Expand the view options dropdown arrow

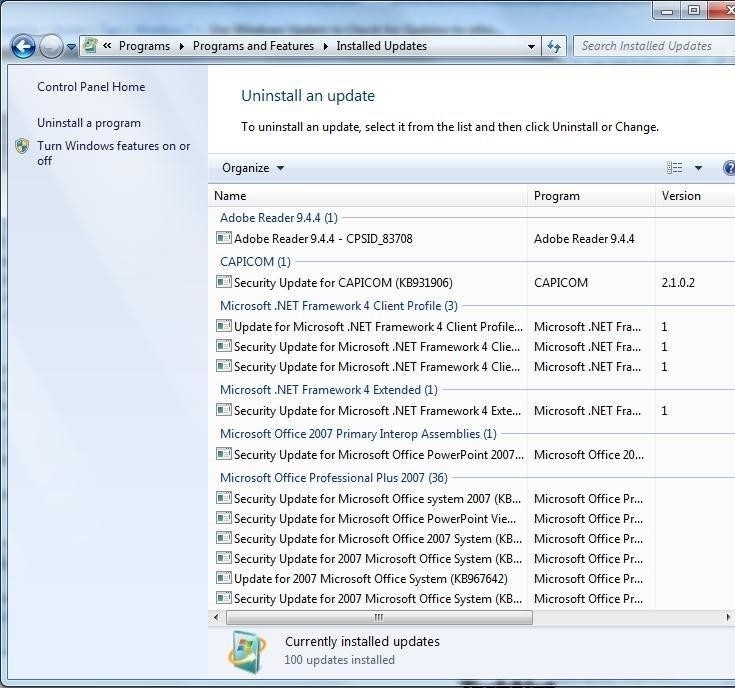[698, 168]
